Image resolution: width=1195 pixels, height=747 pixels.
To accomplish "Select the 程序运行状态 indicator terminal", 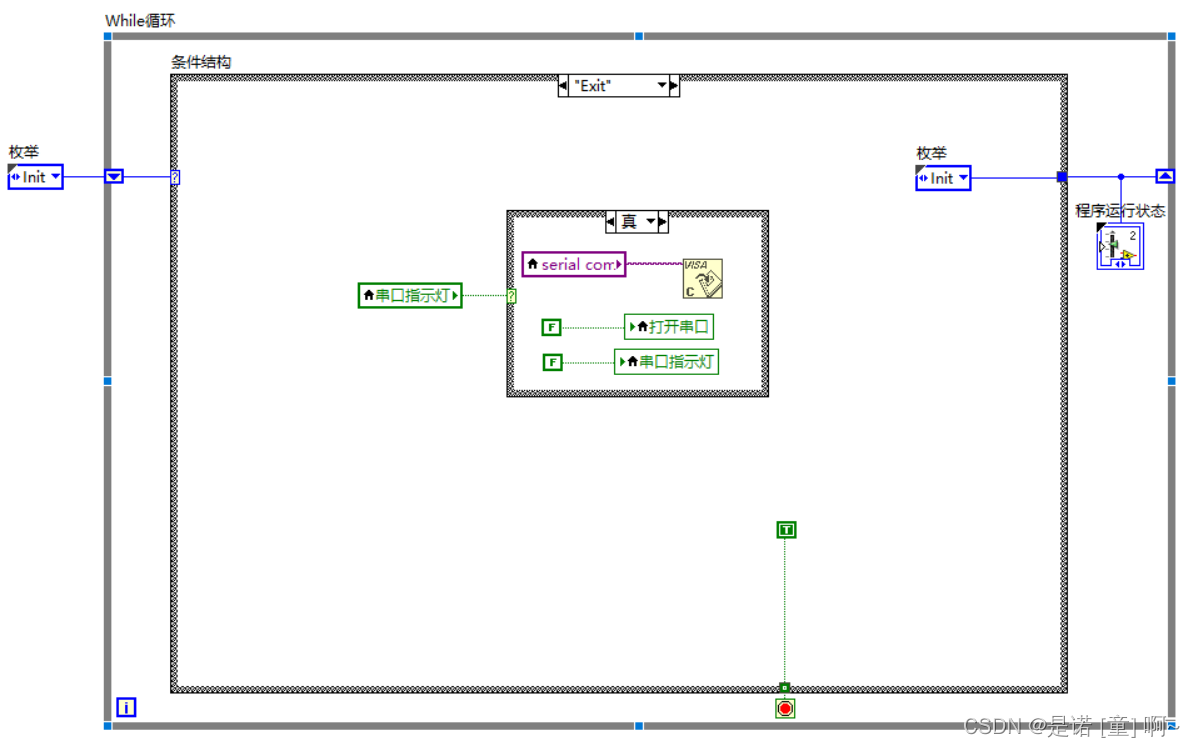I will coord(1120,246).
